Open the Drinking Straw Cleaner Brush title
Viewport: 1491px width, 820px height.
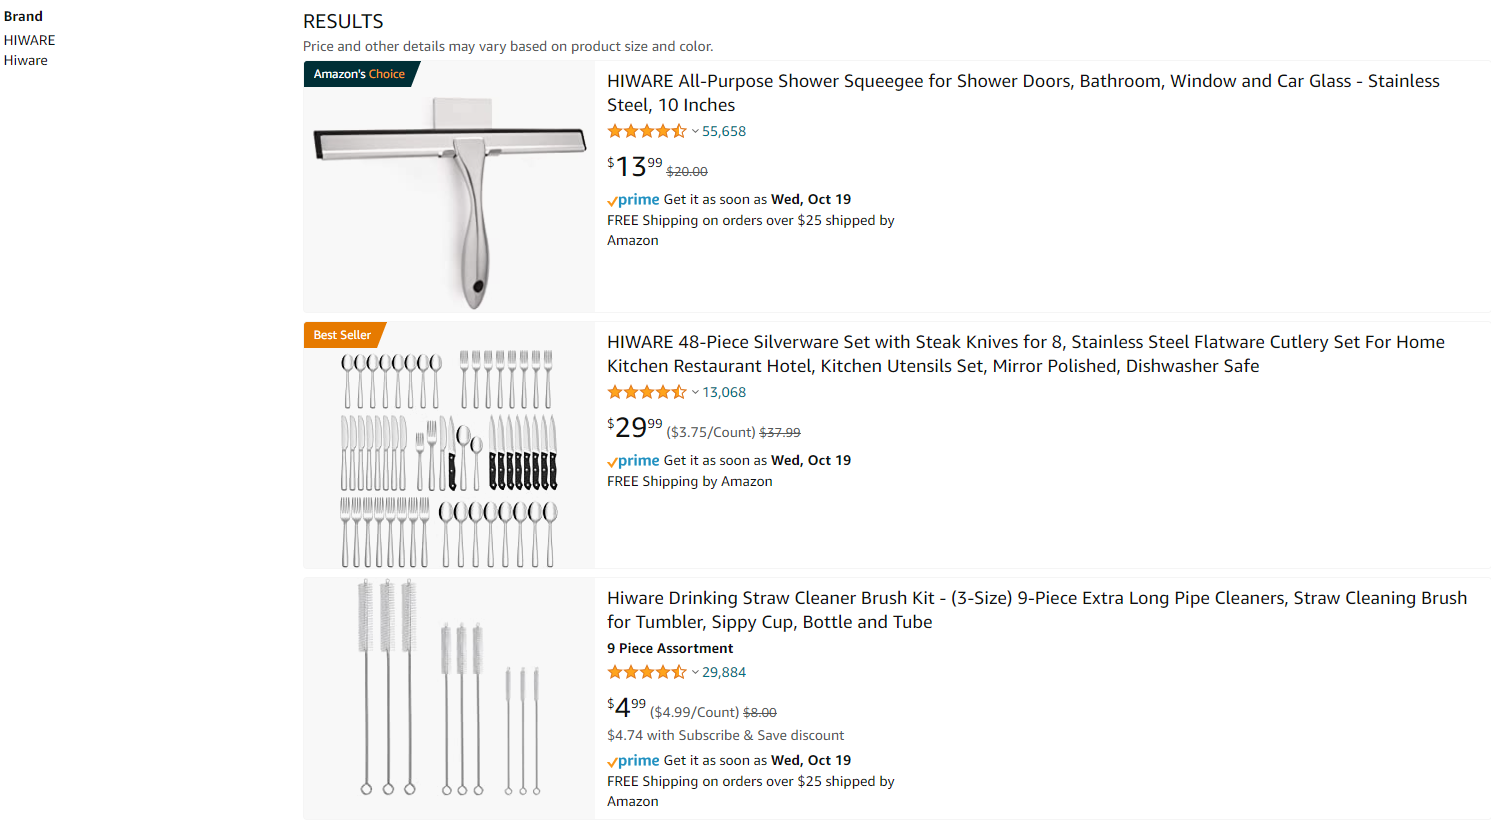(x=1037, y=610)
